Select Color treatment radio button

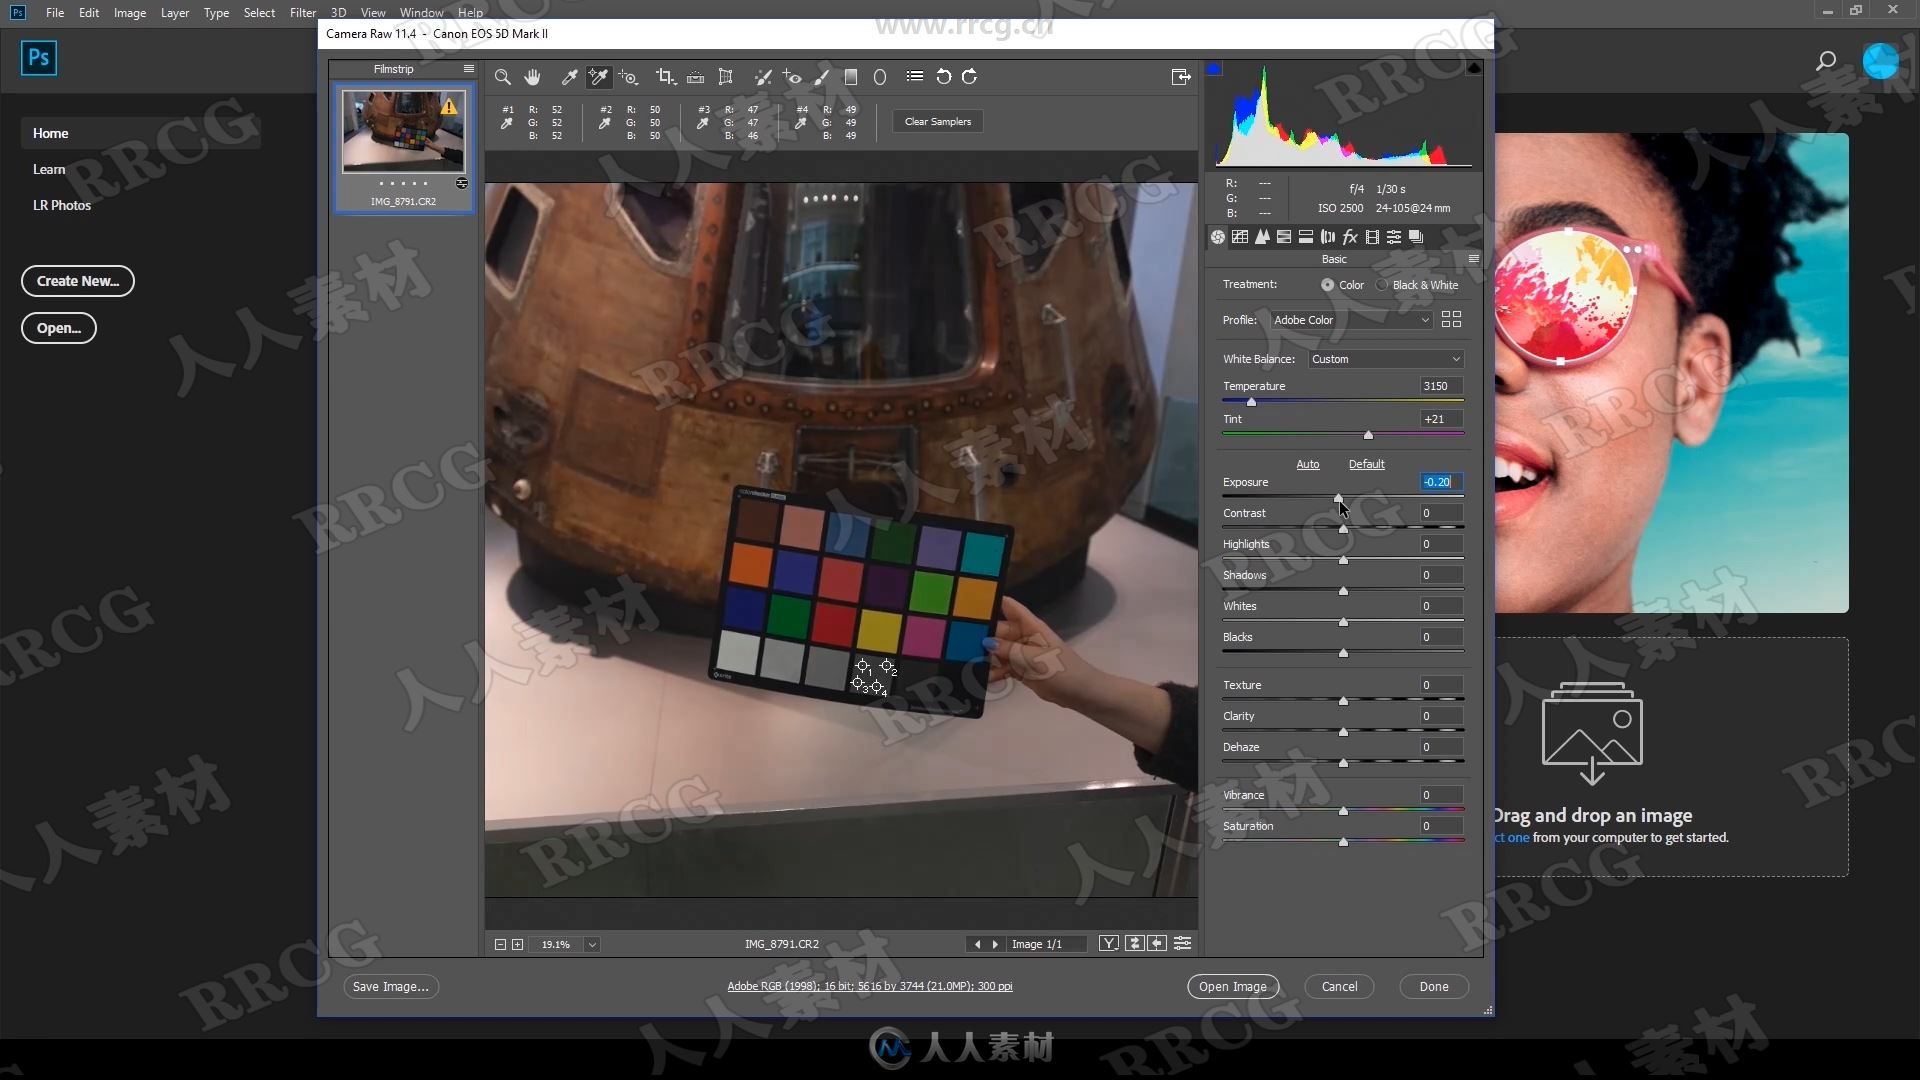point(1327,285)
